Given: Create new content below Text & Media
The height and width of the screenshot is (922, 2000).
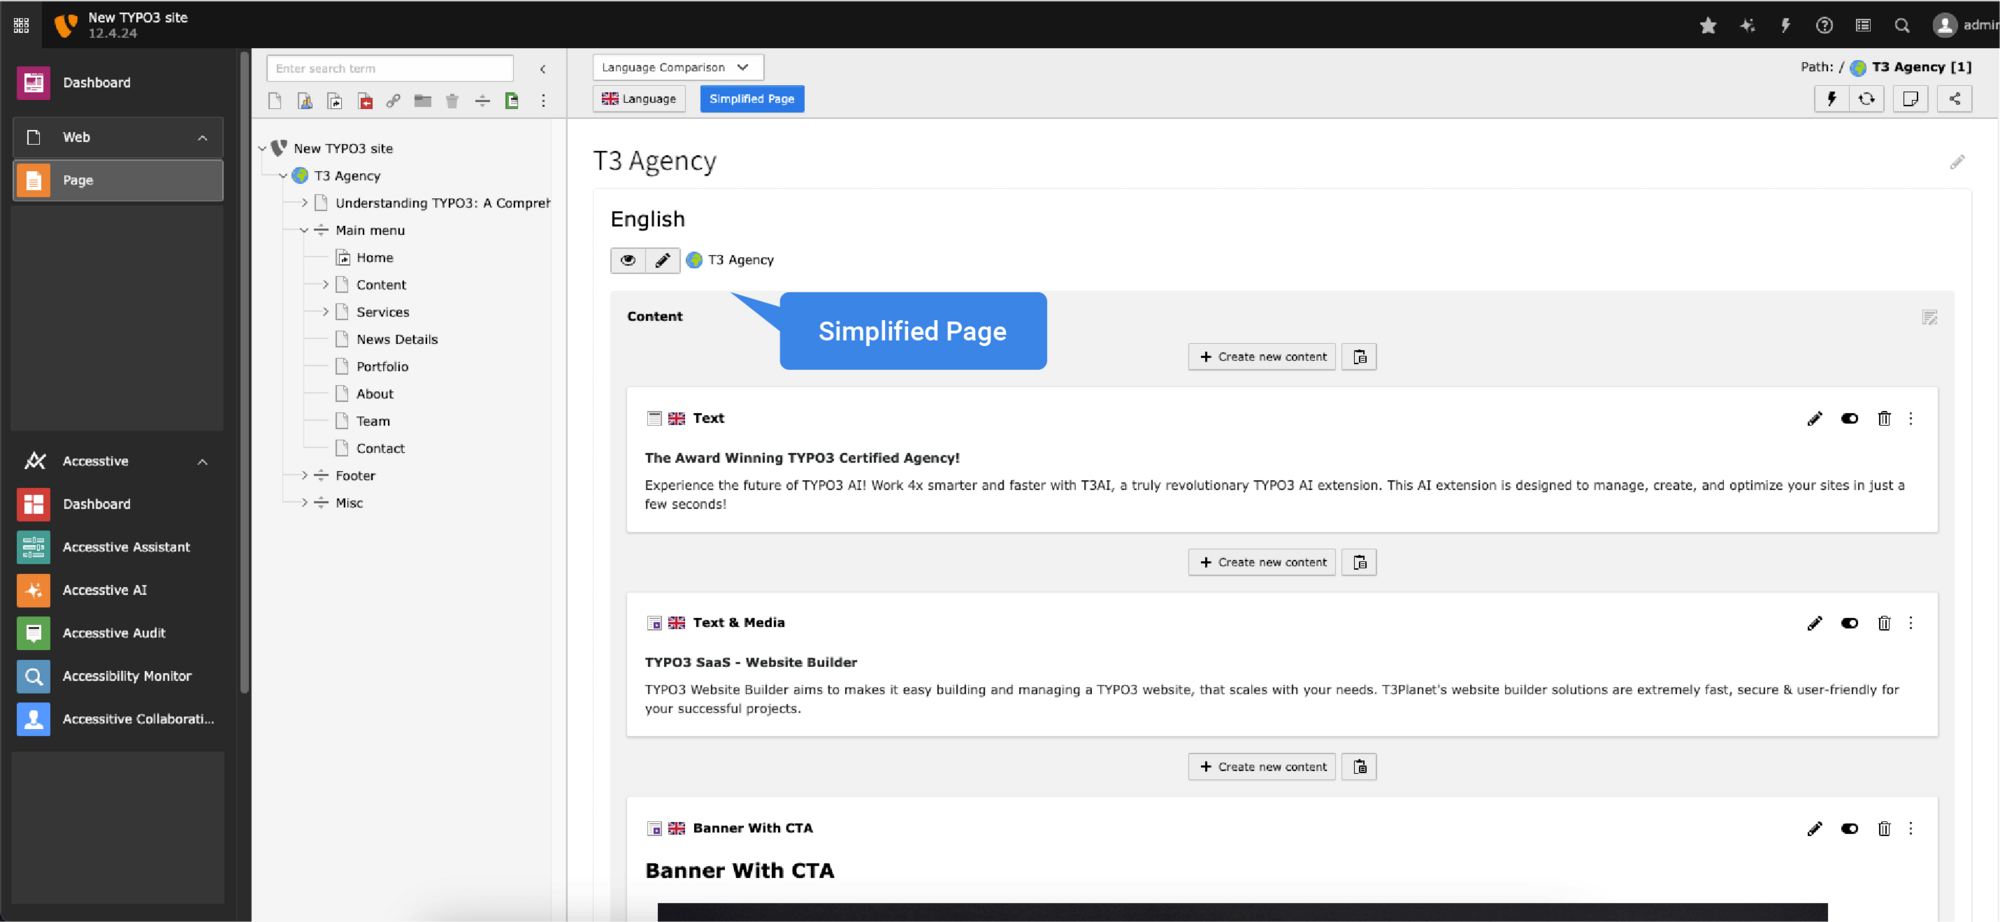Looking at the screenshot, I should (x=1262, y=767).
